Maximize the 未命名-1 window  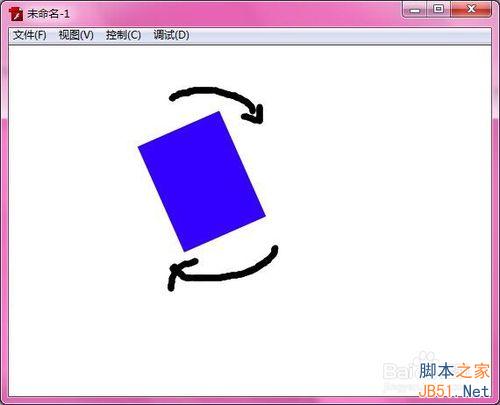click(439, 9)
